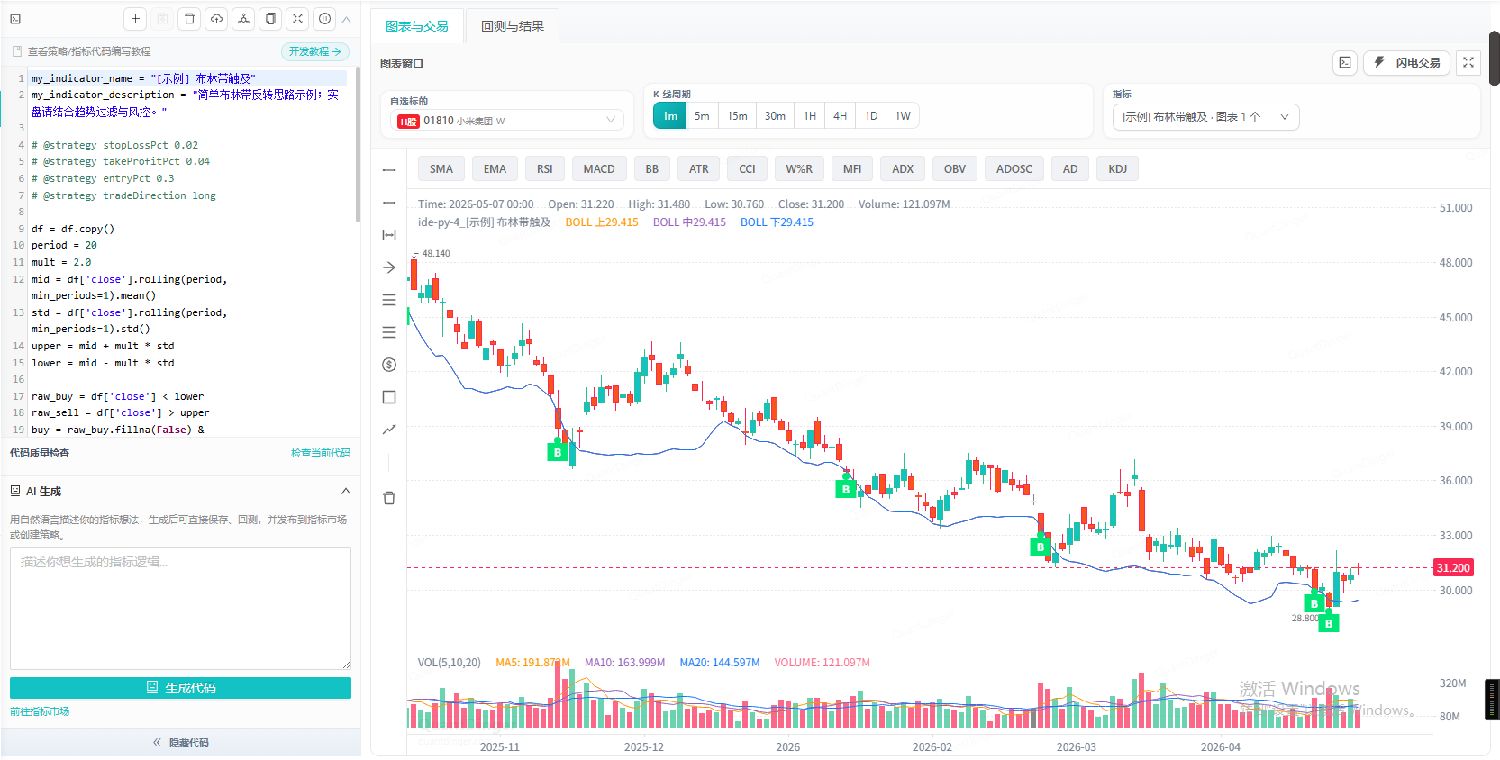The image size is (1500, 760).
Task: Add the RSI indicator
Action: tap(545, 169)
